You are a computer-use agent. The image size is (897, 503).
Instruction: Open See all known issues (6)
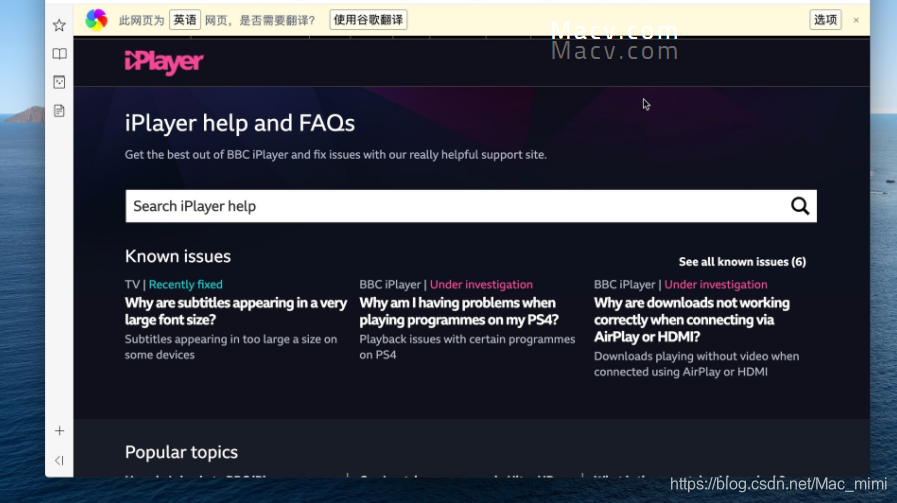tap(742, 262)
